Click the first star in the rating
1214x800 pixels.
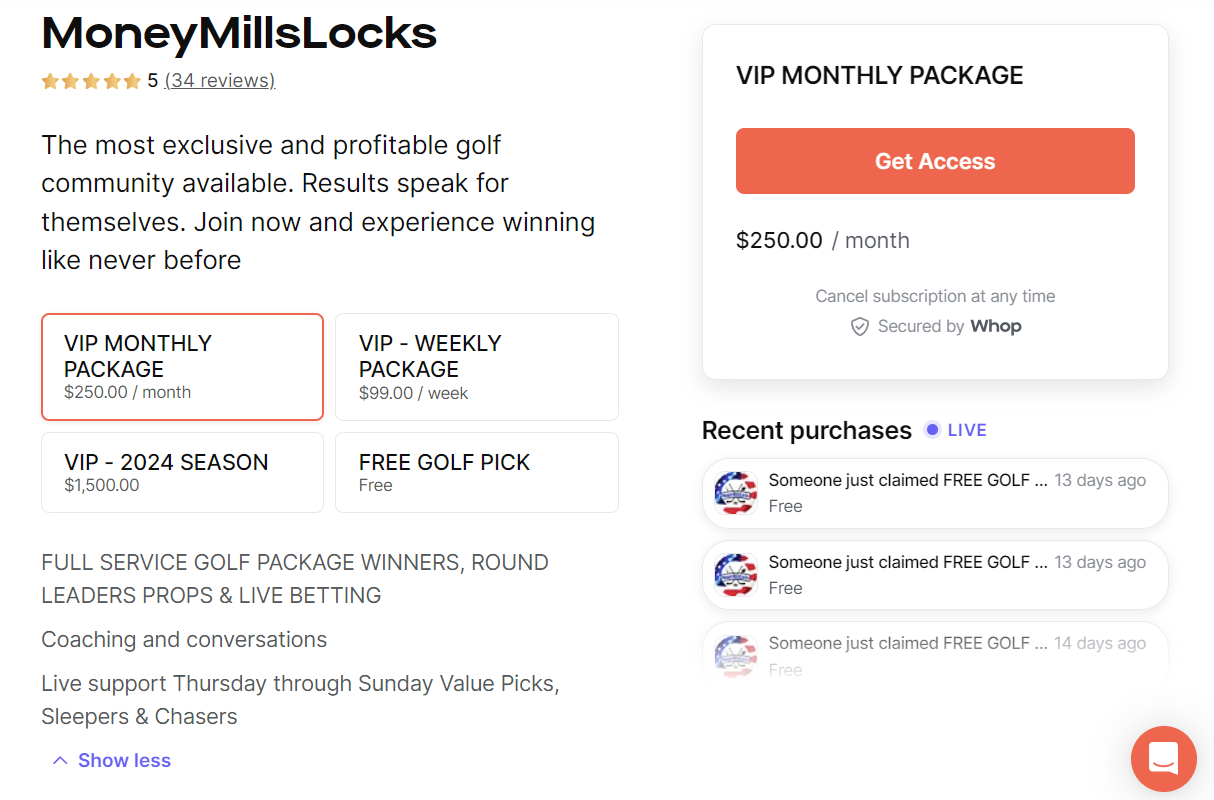coord(49,80)
